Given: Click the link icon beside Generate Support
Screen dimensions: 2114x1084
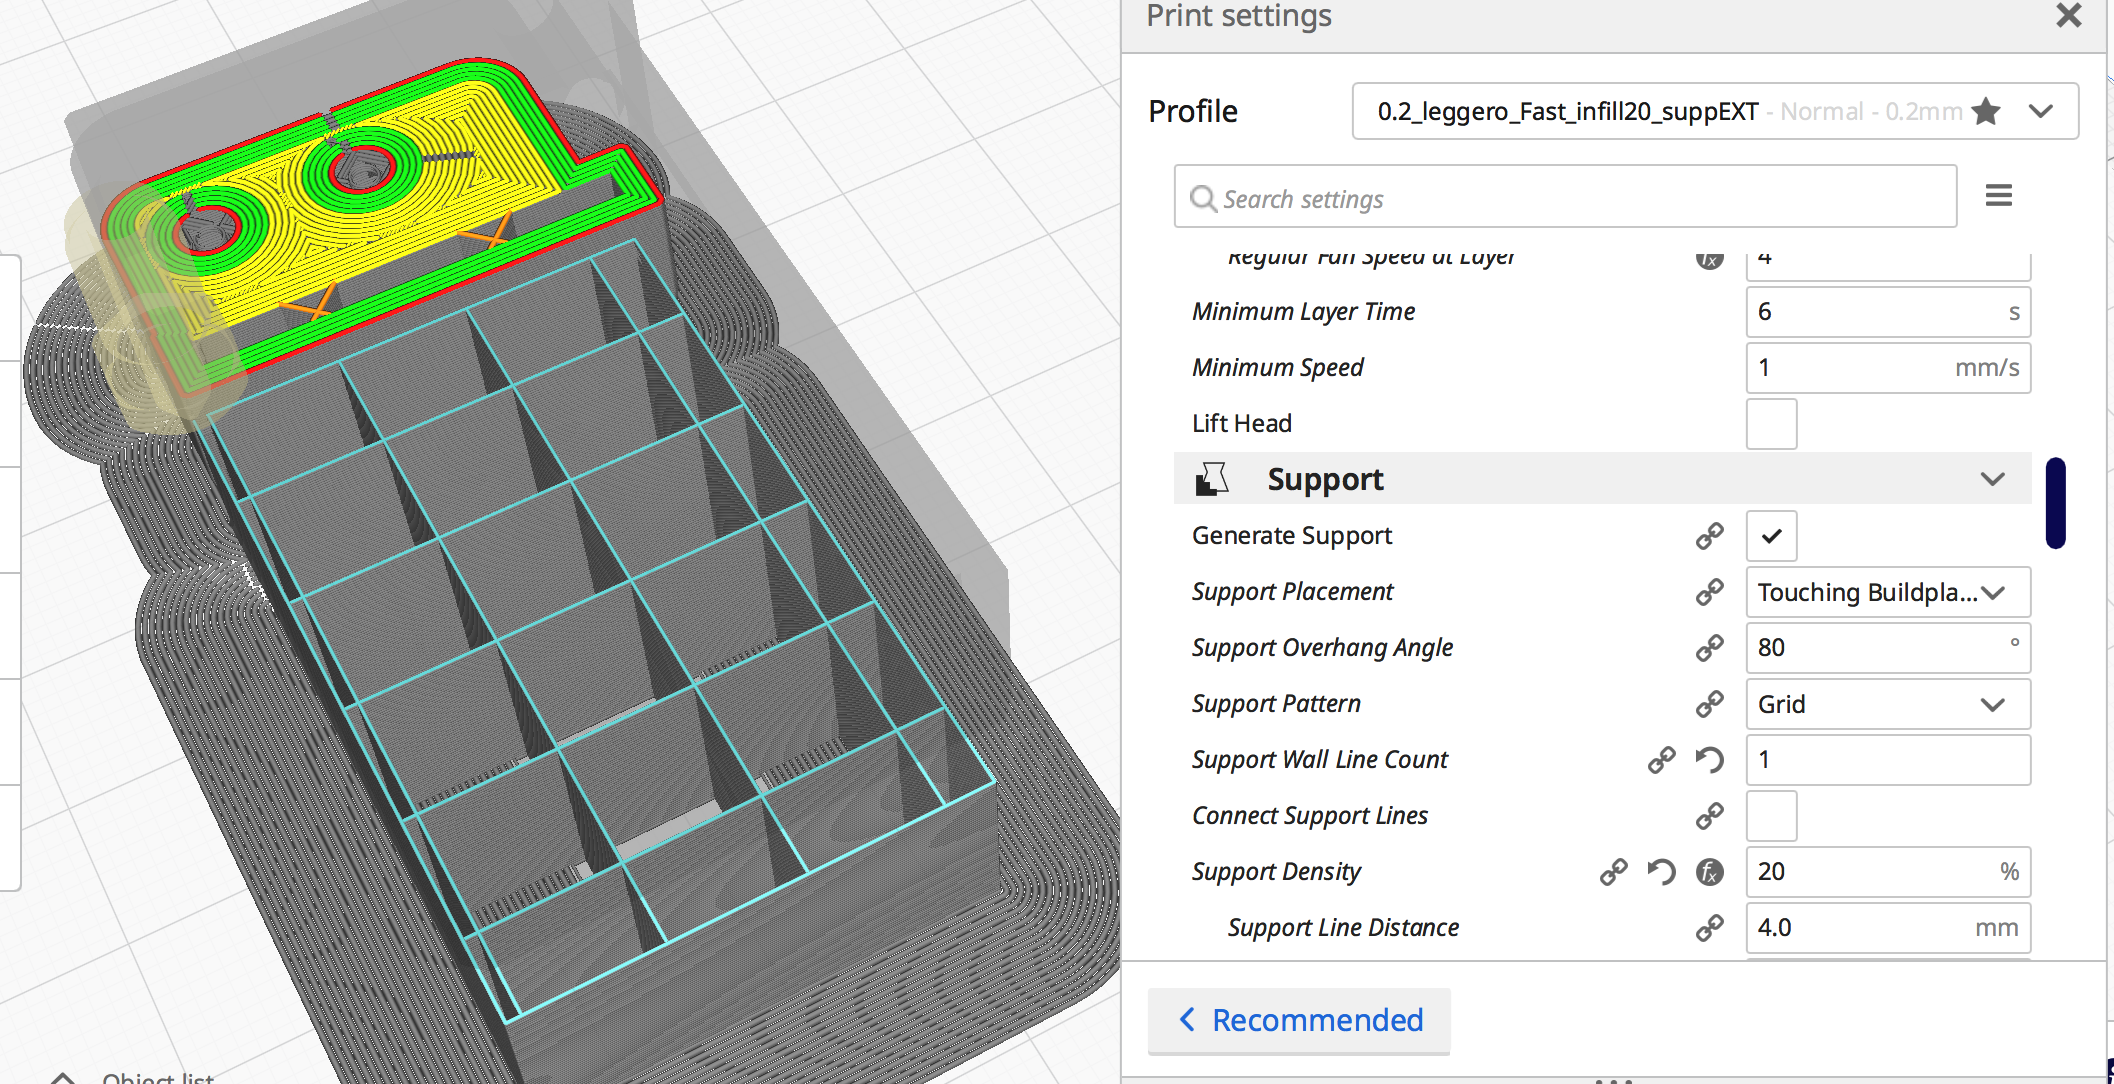Looking at the screenshot, I should pyautogui.click(x=1709, y=536).
